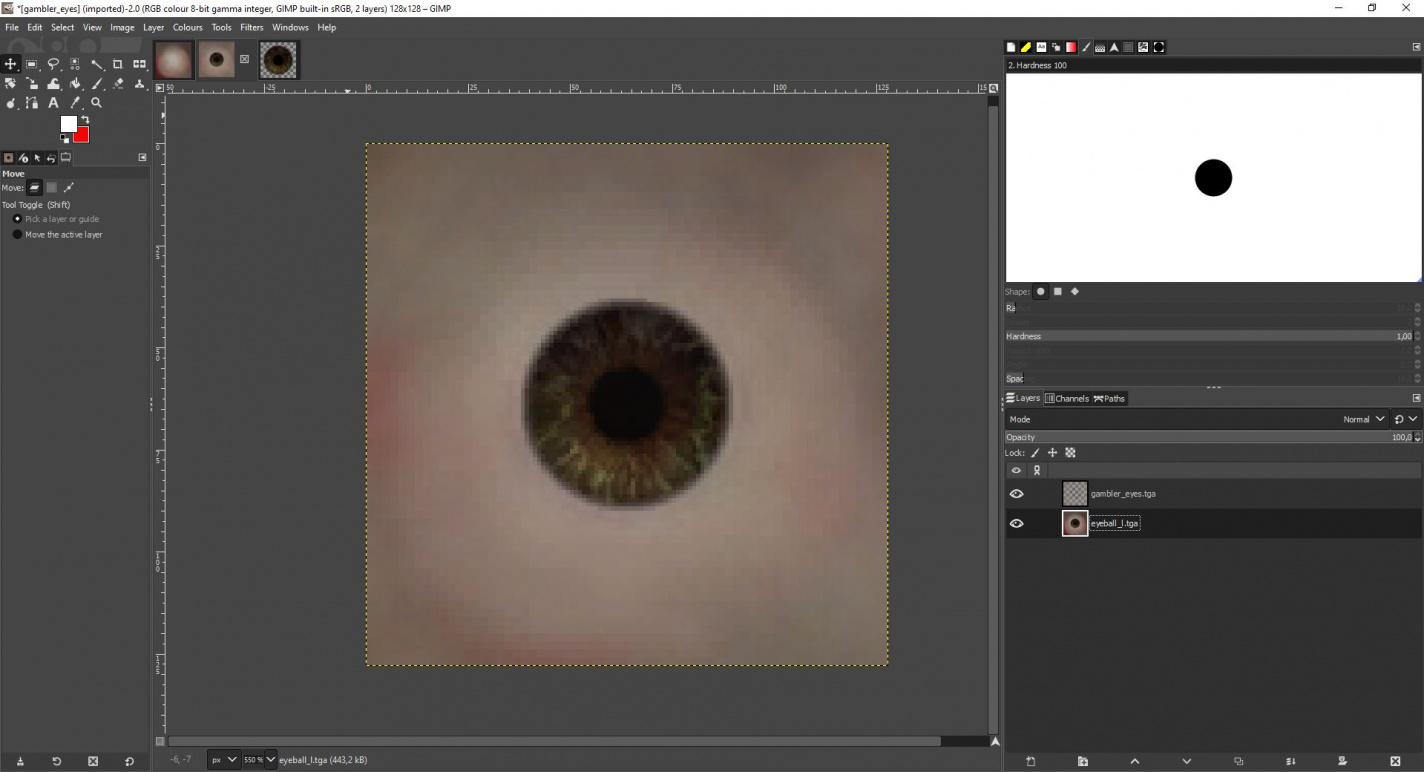Pick the Text tool
Screen dimensions: 1424x772
point(54,103)
